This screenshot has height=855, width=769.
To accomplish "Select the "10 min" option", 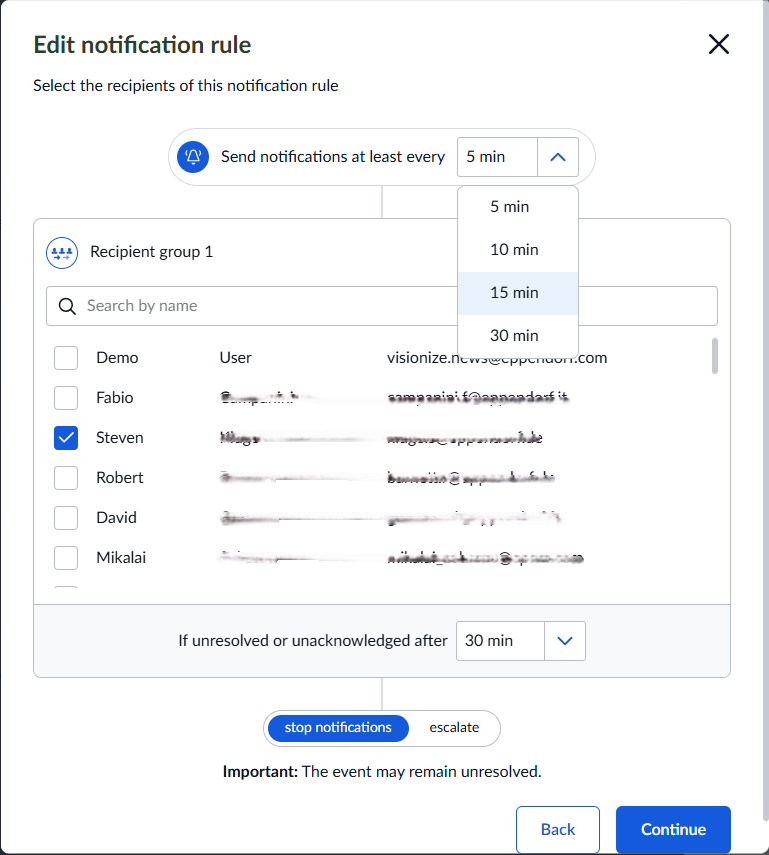I will pos(513,249).
